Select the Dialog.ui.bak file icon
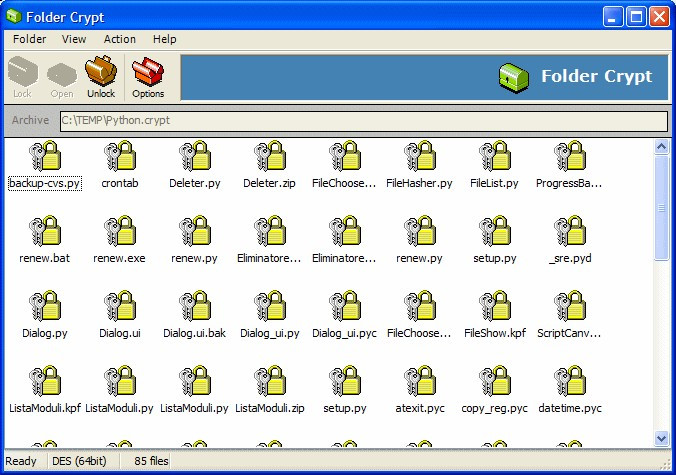The width and height of the screenshot is (676, 475). point(195,306)
